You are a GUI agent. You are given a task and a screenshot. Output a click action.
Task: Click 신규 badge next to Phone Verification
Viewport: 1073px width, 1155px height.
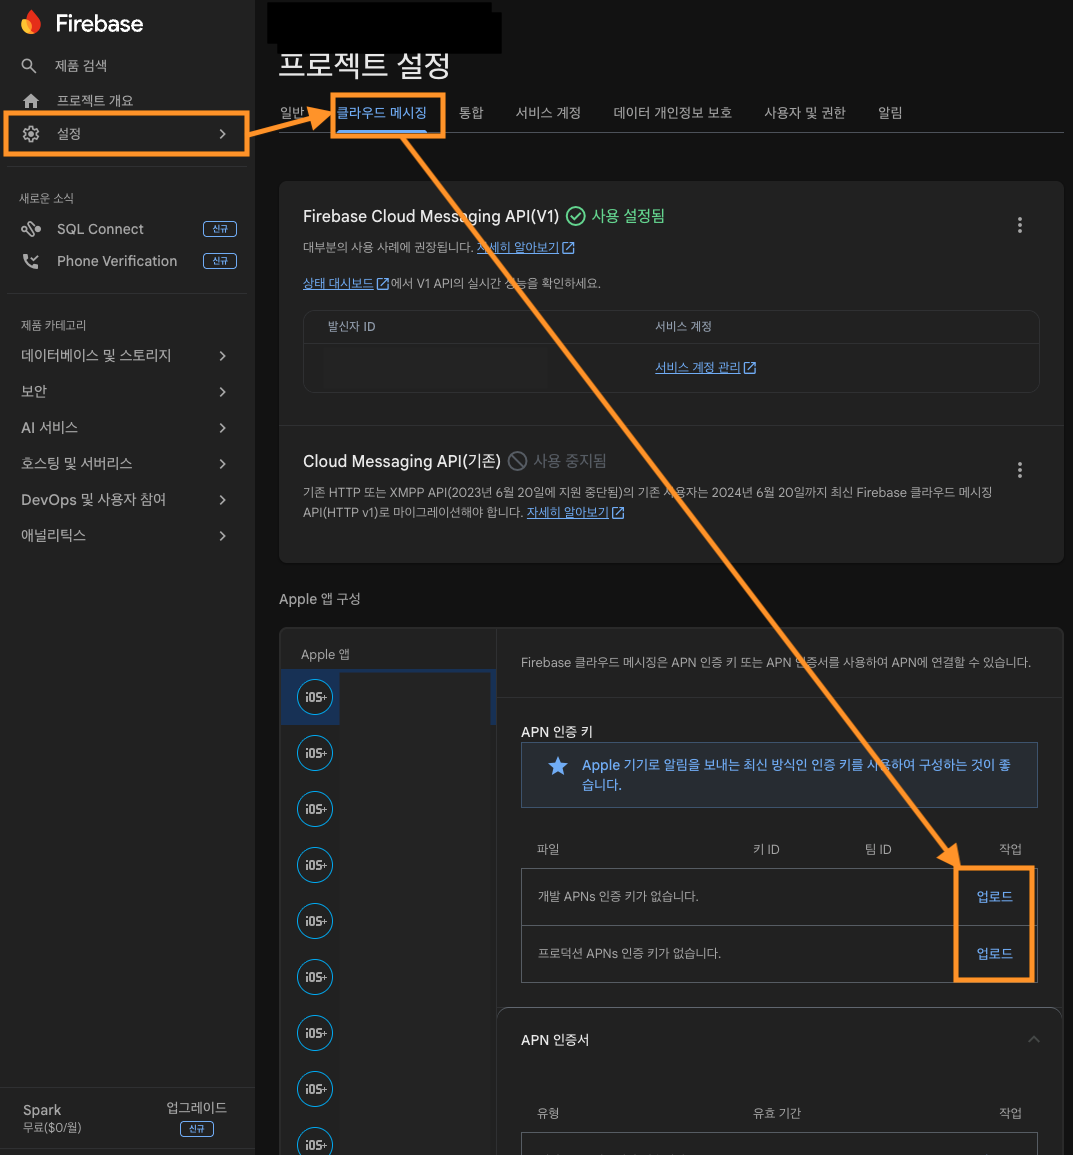pyautogui.click(x=219, y=261)
